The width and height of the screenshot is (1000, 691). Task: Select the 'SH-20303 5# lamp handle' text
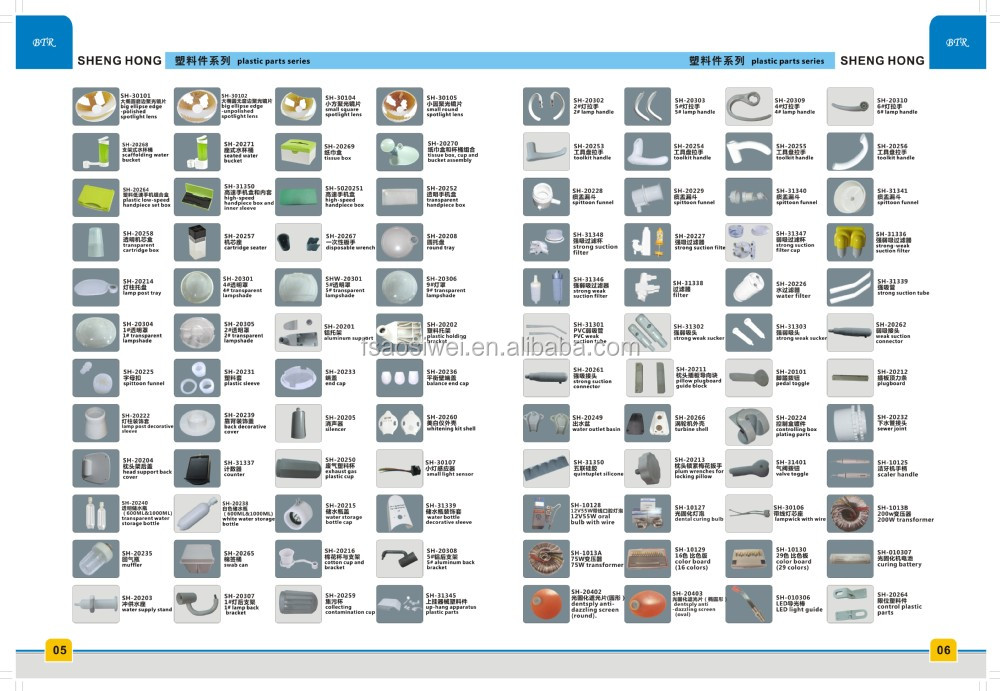tap(695, 106)
